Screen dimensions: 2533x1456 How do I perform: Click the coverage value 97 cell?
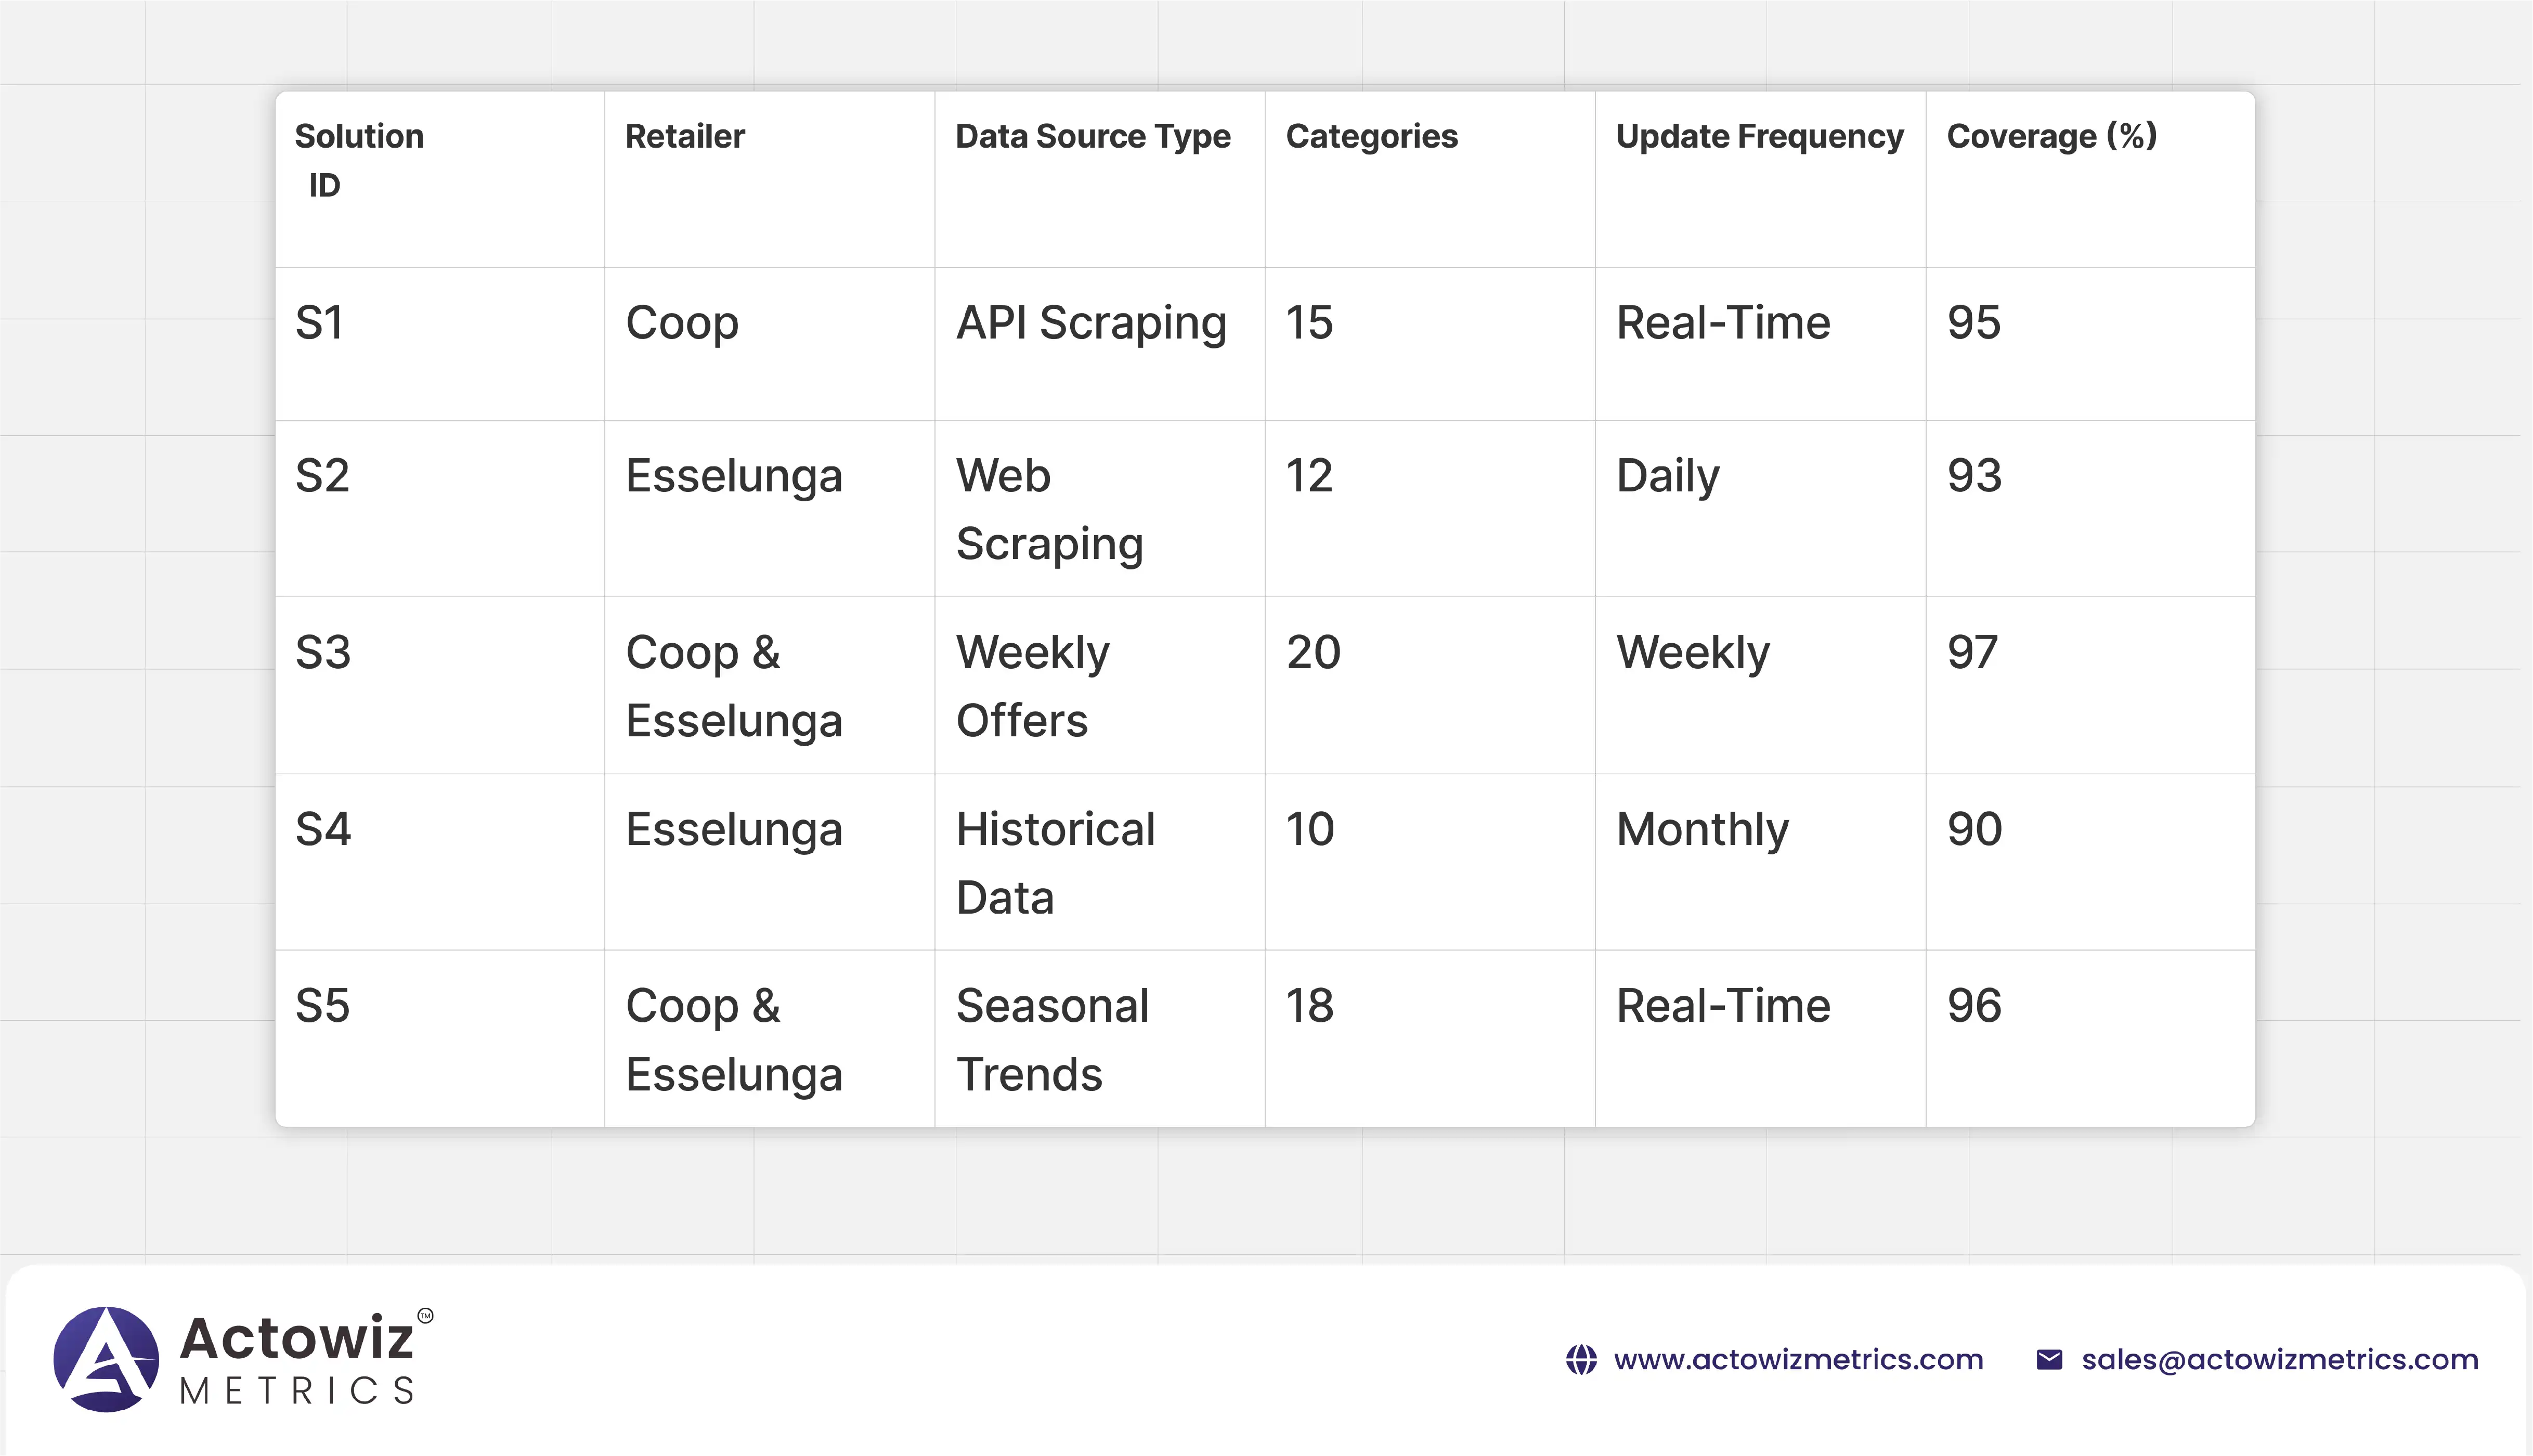tap(1972, 652)
